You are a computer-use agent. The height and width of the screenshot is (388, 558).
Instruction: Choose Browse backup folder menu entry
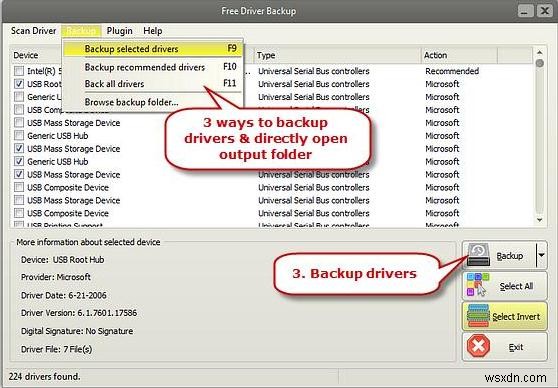[153, 102]
